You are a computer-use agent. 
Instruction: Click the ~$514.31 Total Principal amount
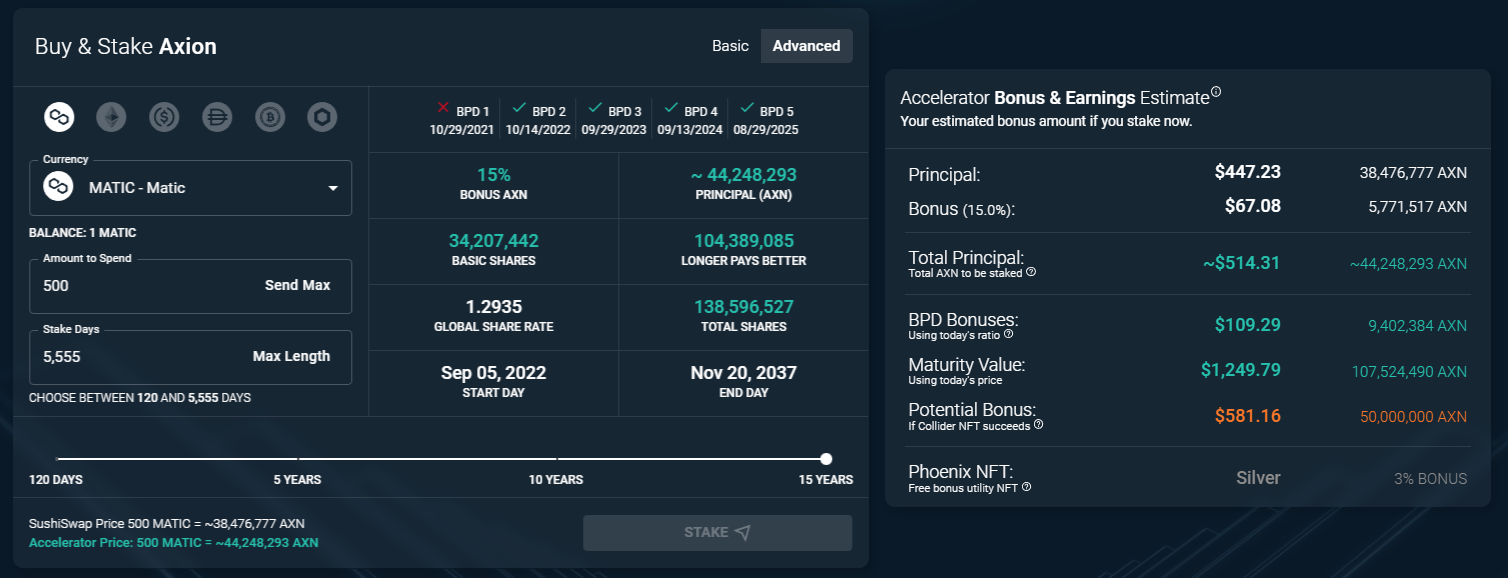1241,263
